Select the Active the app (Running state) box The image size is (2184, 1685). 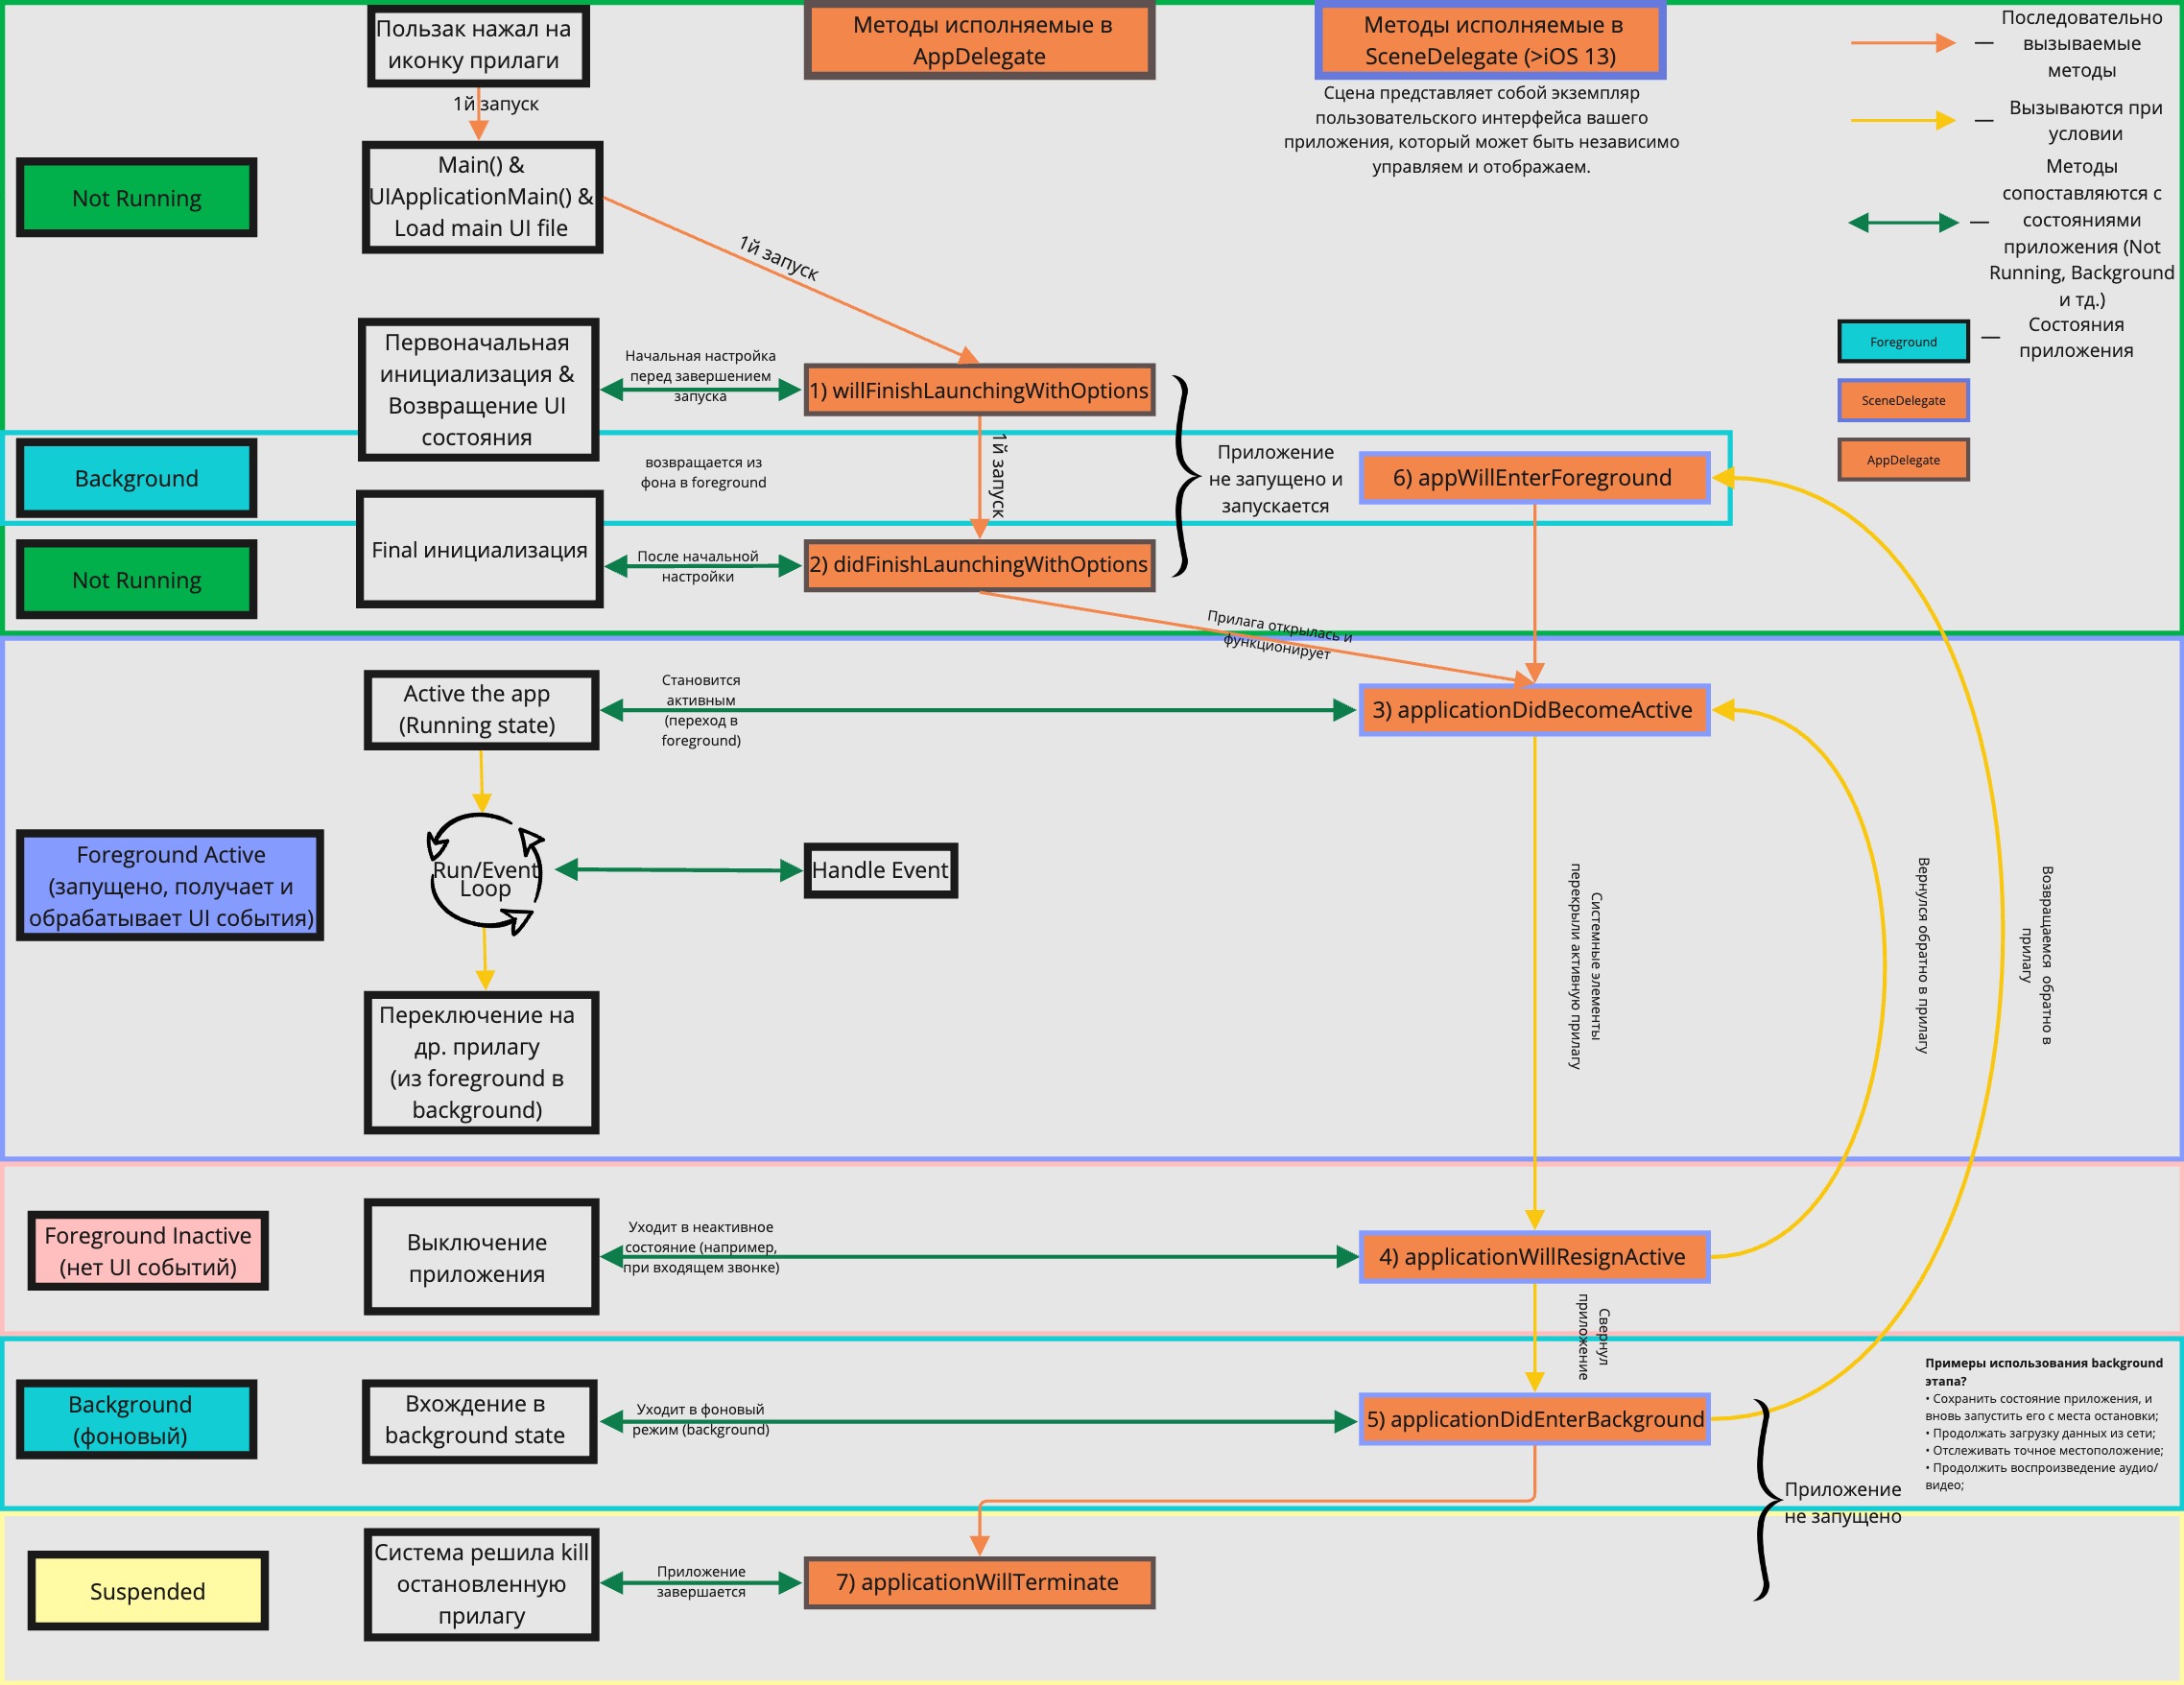point(481,710)
